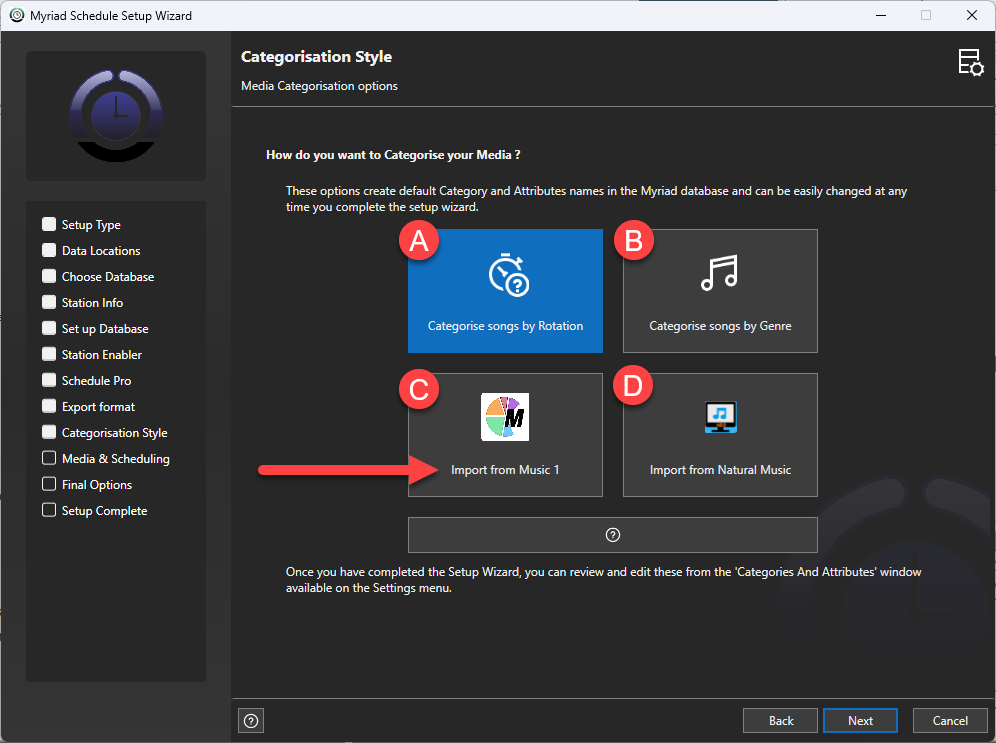Screen dimensions: 996x743
Task: Click Myriad app icon in title bar
Action: 17,15
